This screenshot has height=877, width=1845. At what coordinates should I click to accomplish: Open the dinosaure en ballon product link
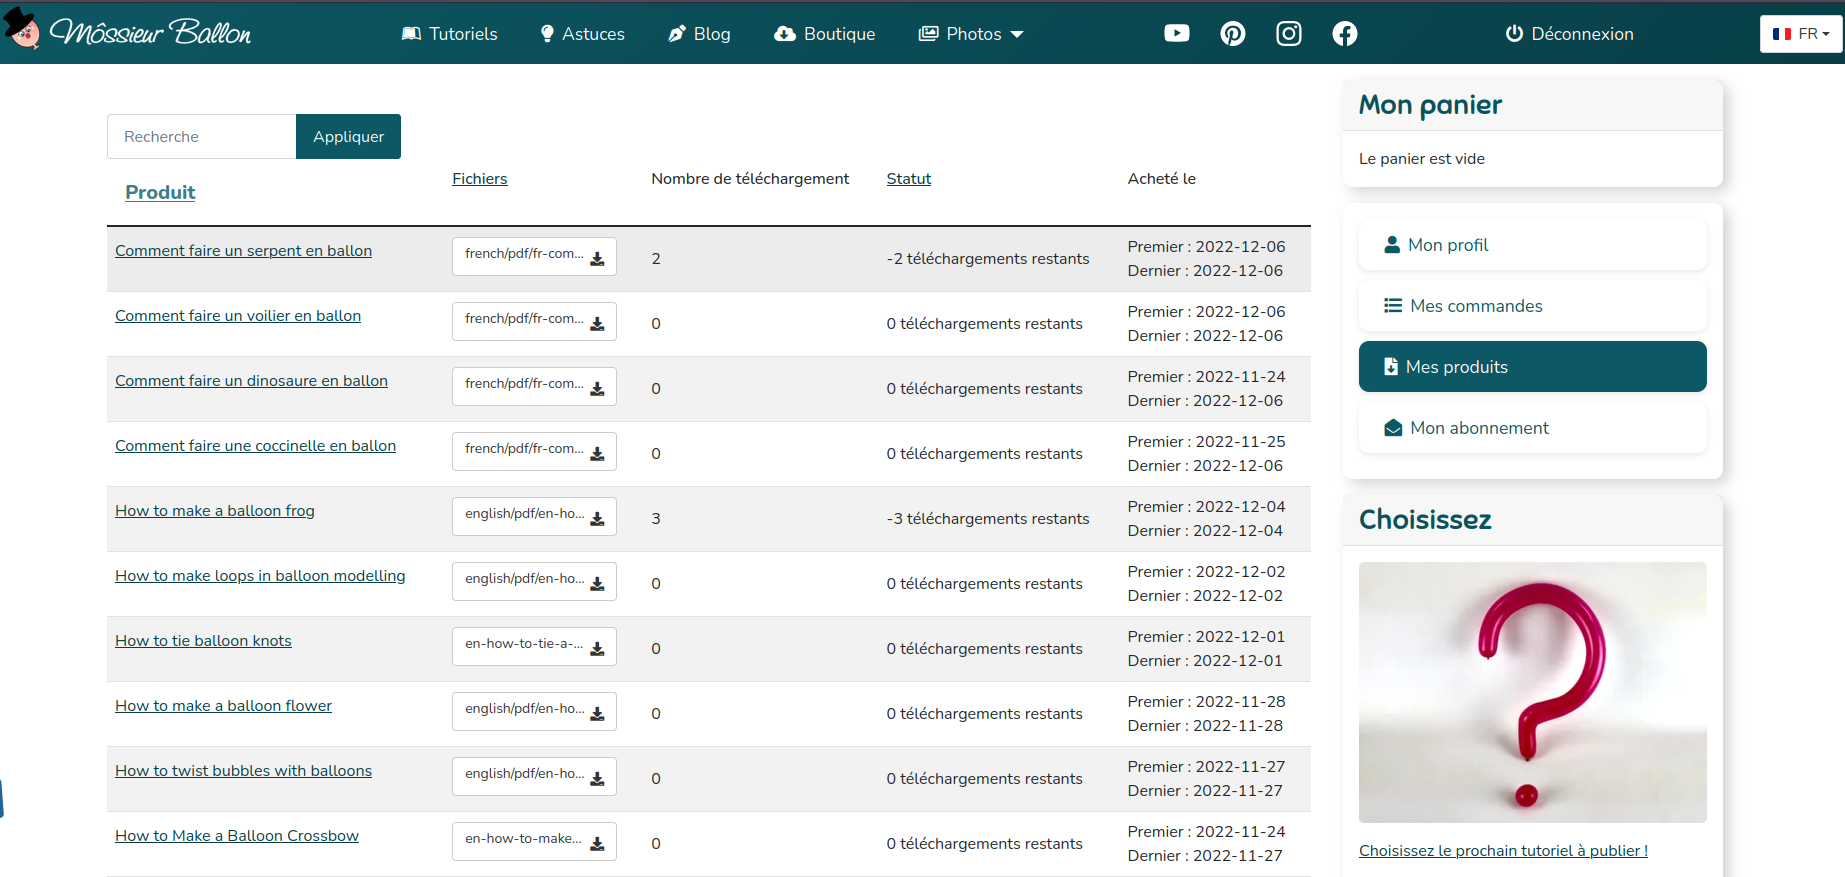251,381
